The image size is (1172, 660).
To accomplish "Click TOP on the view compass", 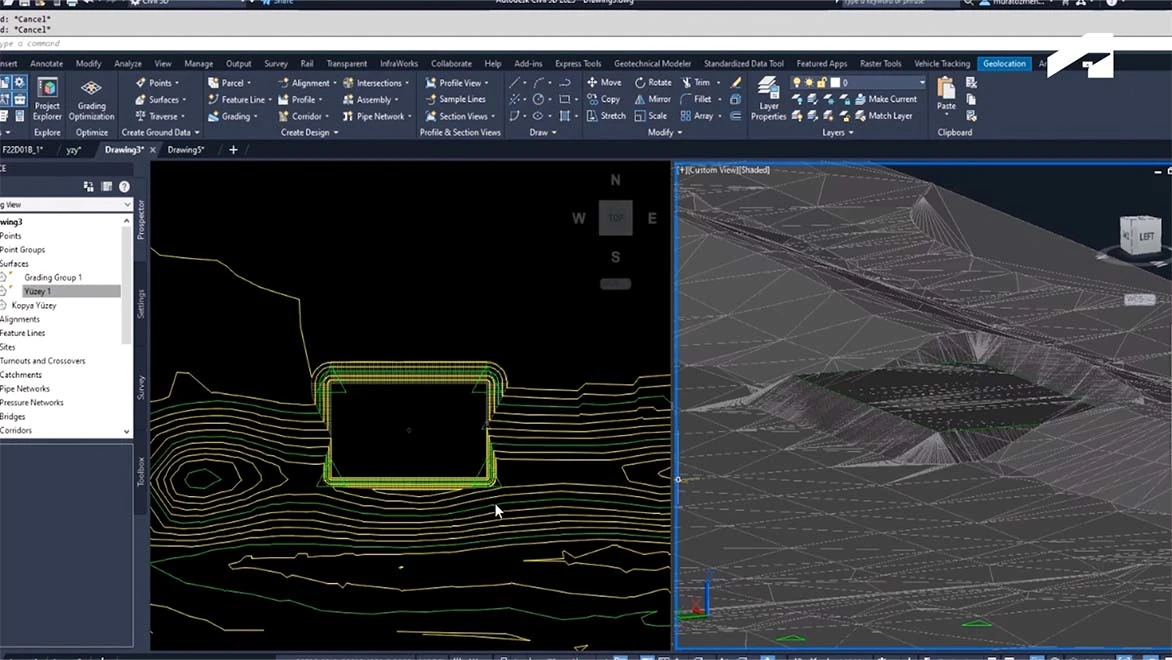I will tap(615, 217).
